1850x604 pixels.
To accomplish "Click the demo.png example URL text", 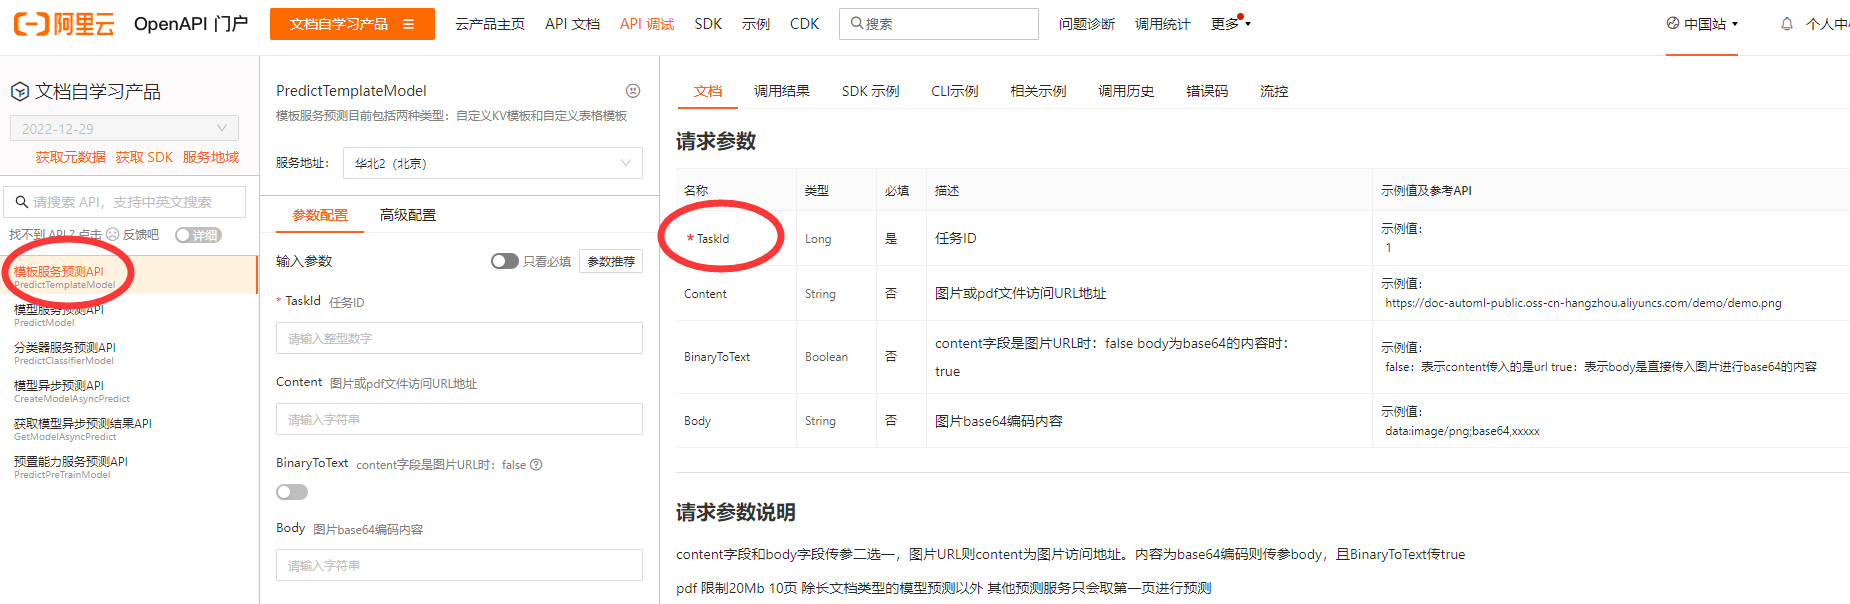I will click(1583, 303).
